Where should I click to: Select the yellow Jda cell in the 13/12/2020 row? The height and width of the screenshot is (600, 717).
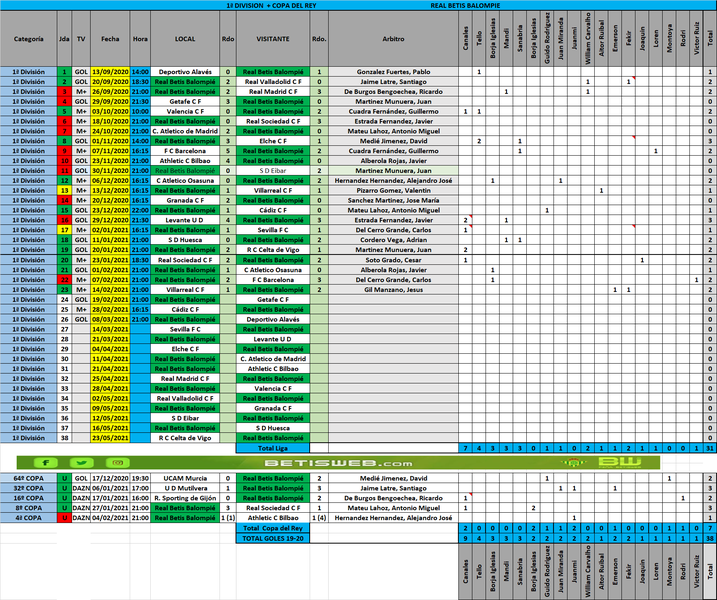64,190
